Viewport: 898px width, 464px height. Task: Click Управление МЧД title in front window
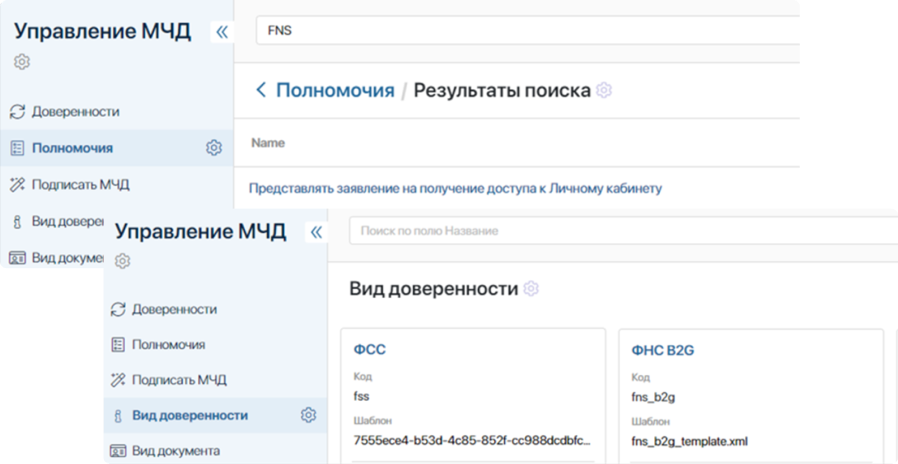point(200,232)
